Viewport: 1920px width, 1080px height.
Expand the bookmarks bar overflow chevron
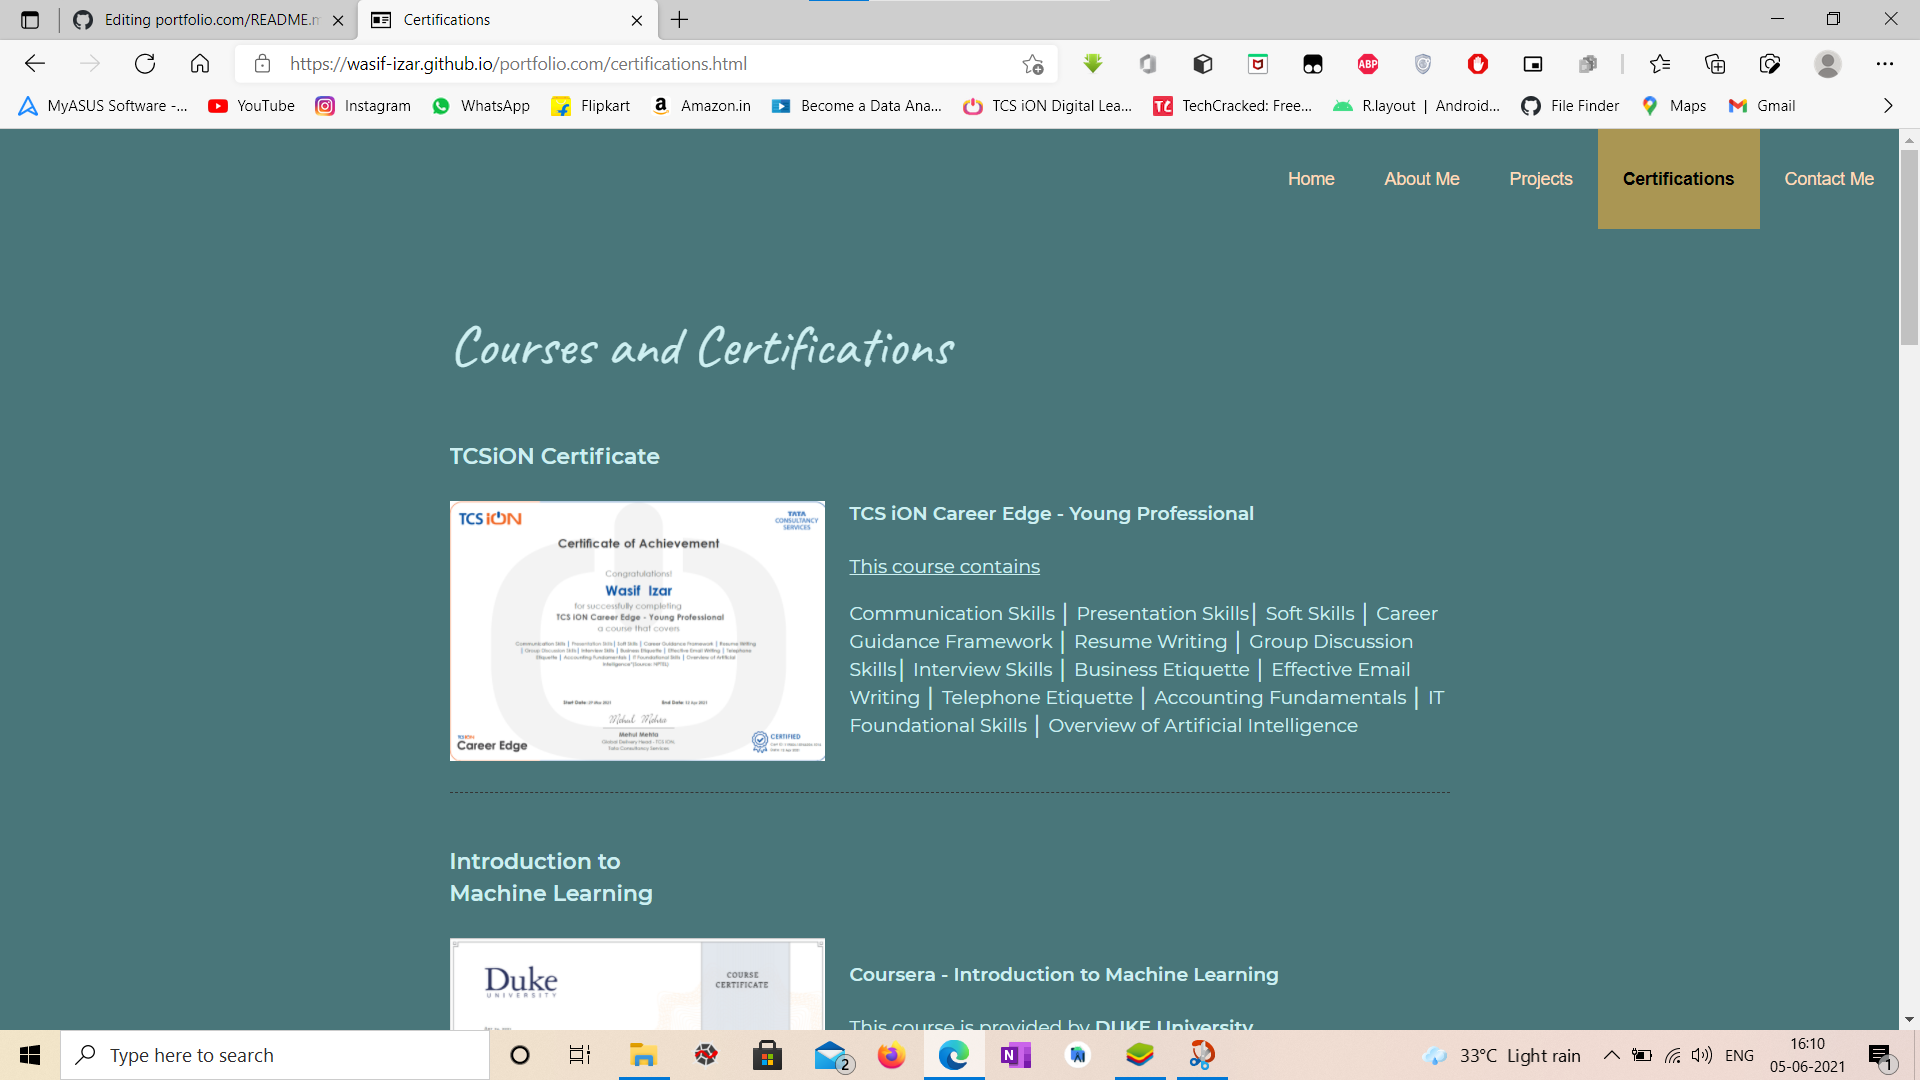coord(1888,105)
